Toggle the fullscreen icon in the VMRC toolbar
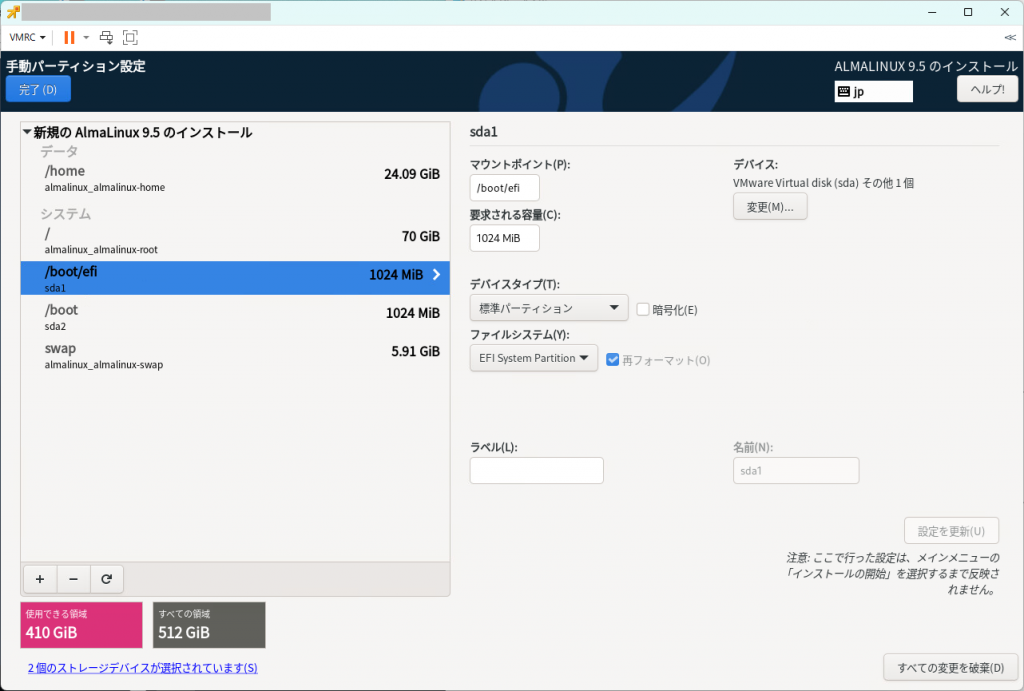 [x=130, y=37]
